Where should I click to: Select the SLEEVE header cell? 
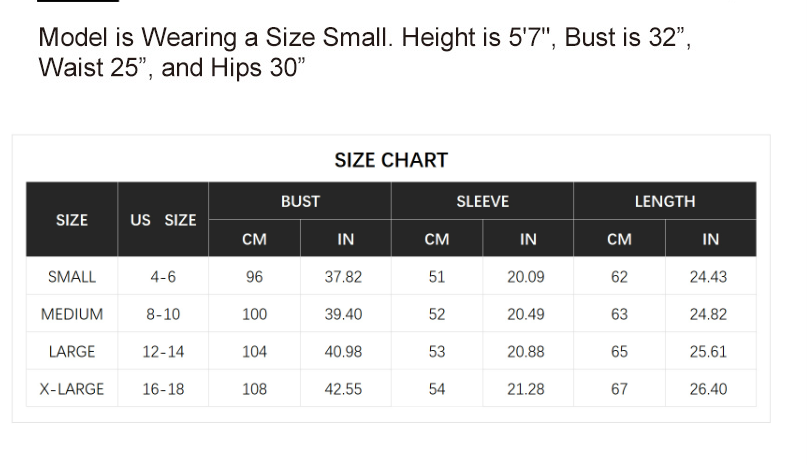[x=482, y=201]
